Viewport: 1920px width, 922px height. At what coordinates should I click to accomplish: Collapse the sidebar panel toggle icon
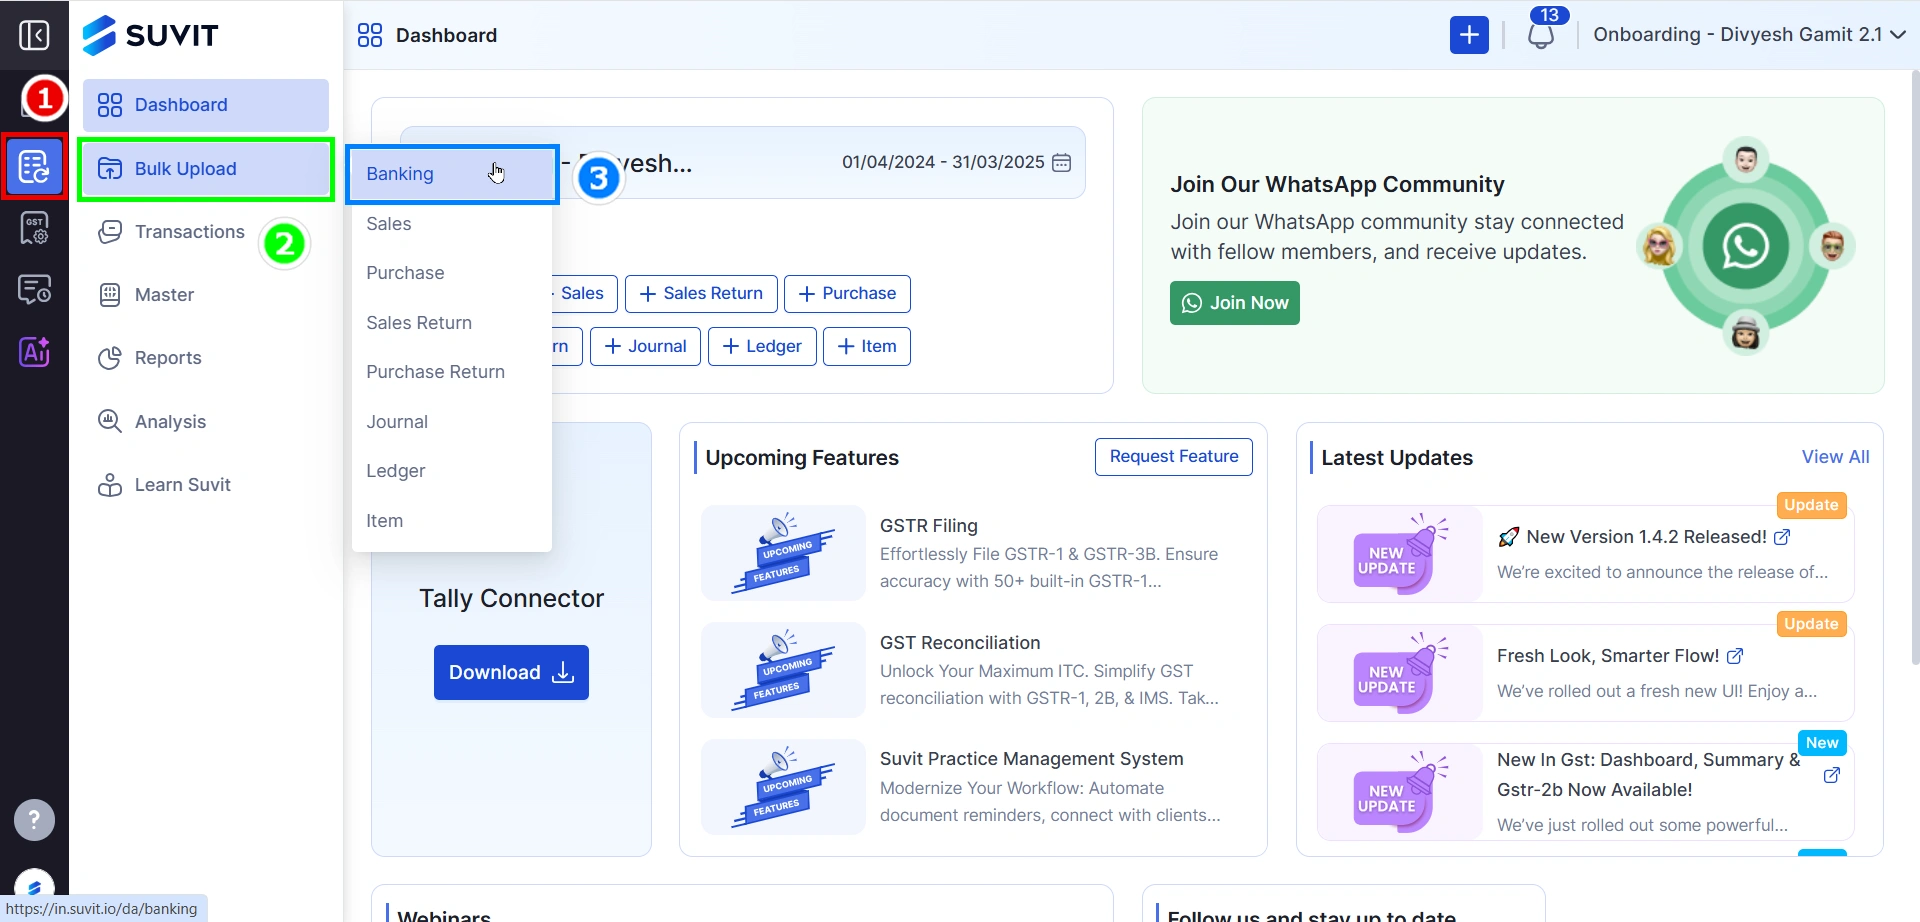(34, 36)
